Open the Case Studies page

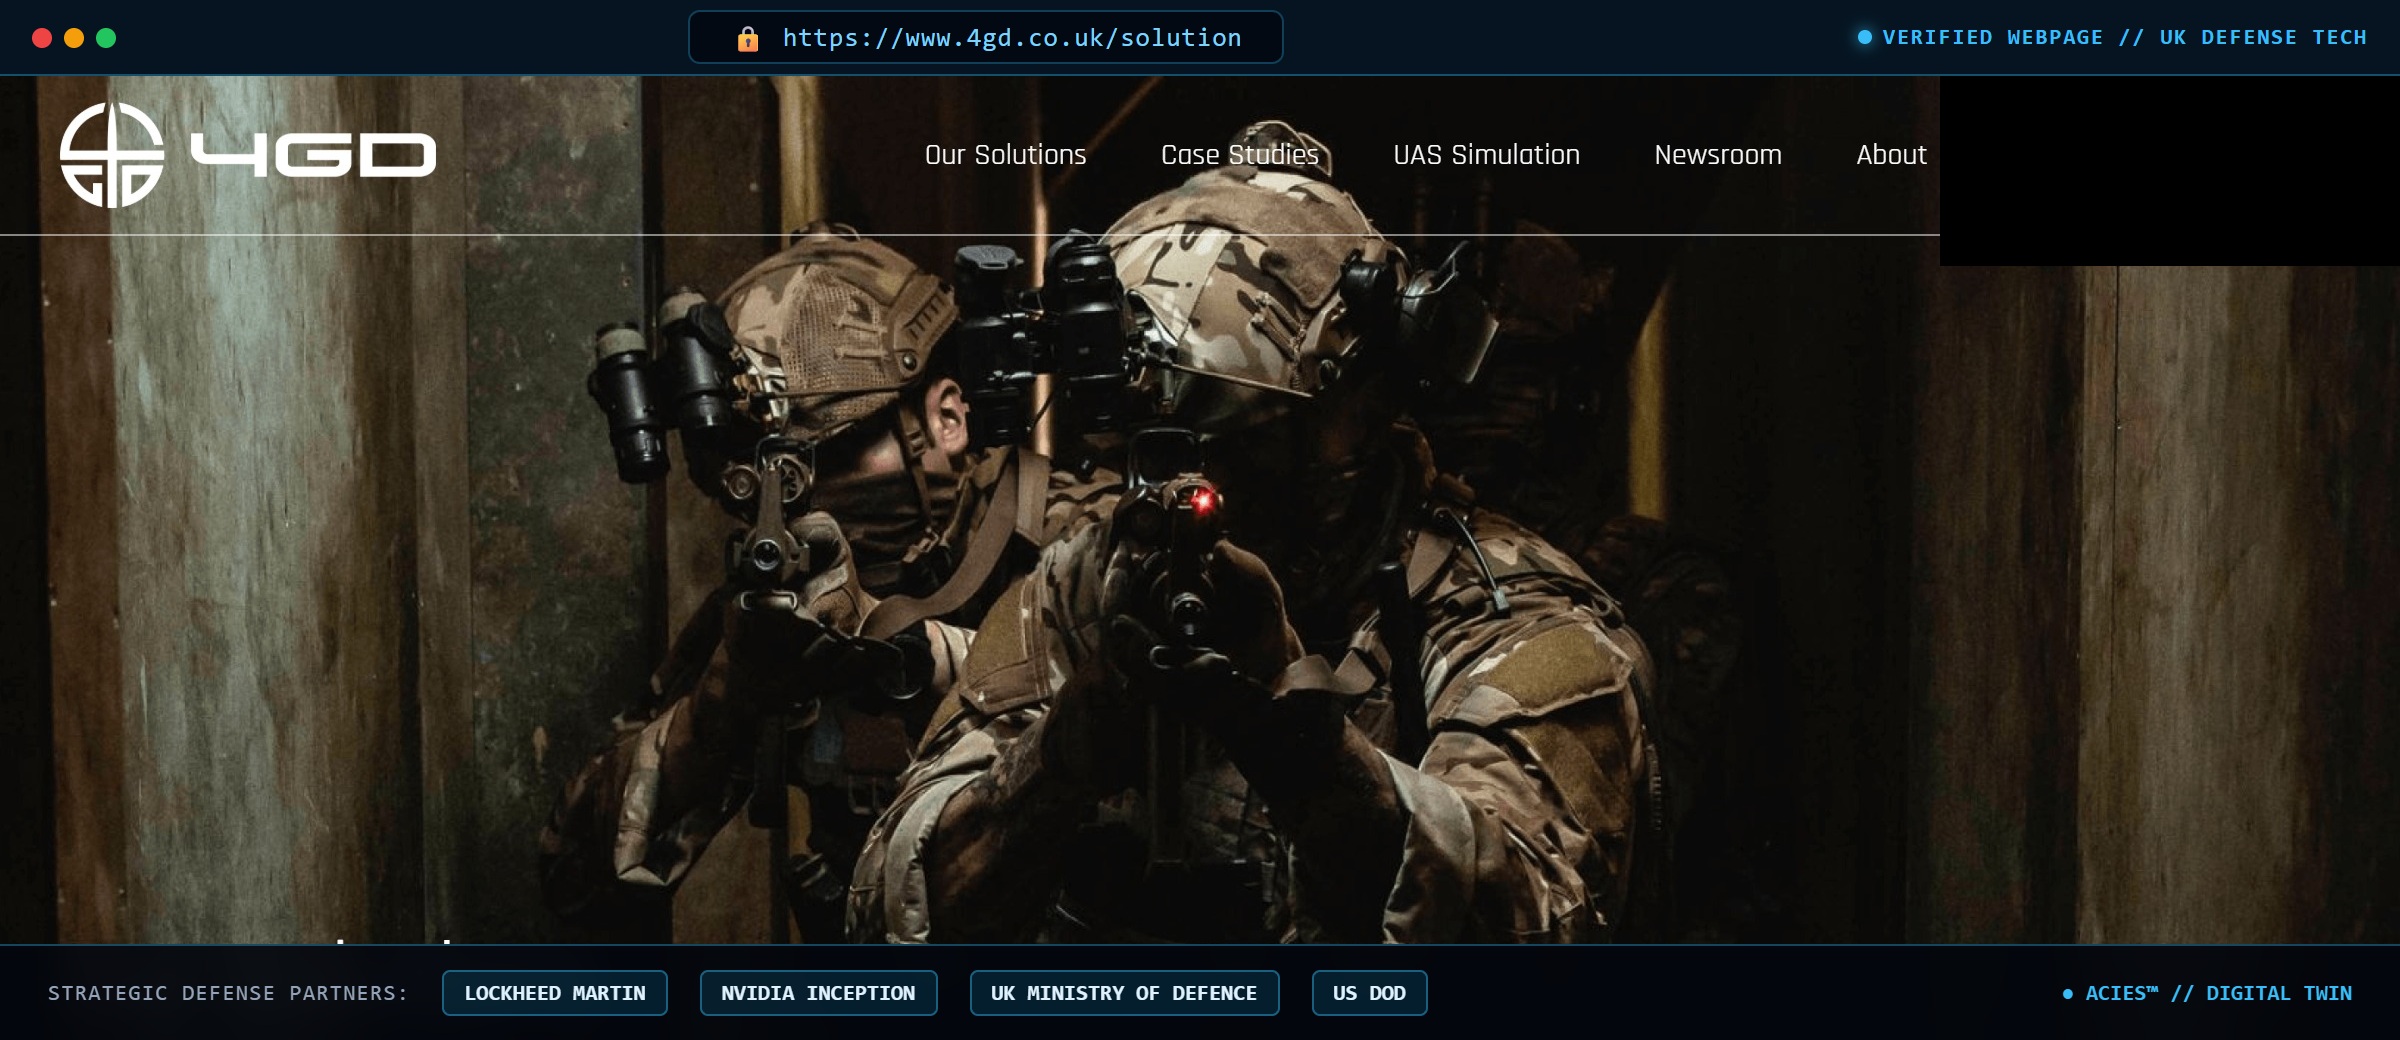pos(1240,155)
